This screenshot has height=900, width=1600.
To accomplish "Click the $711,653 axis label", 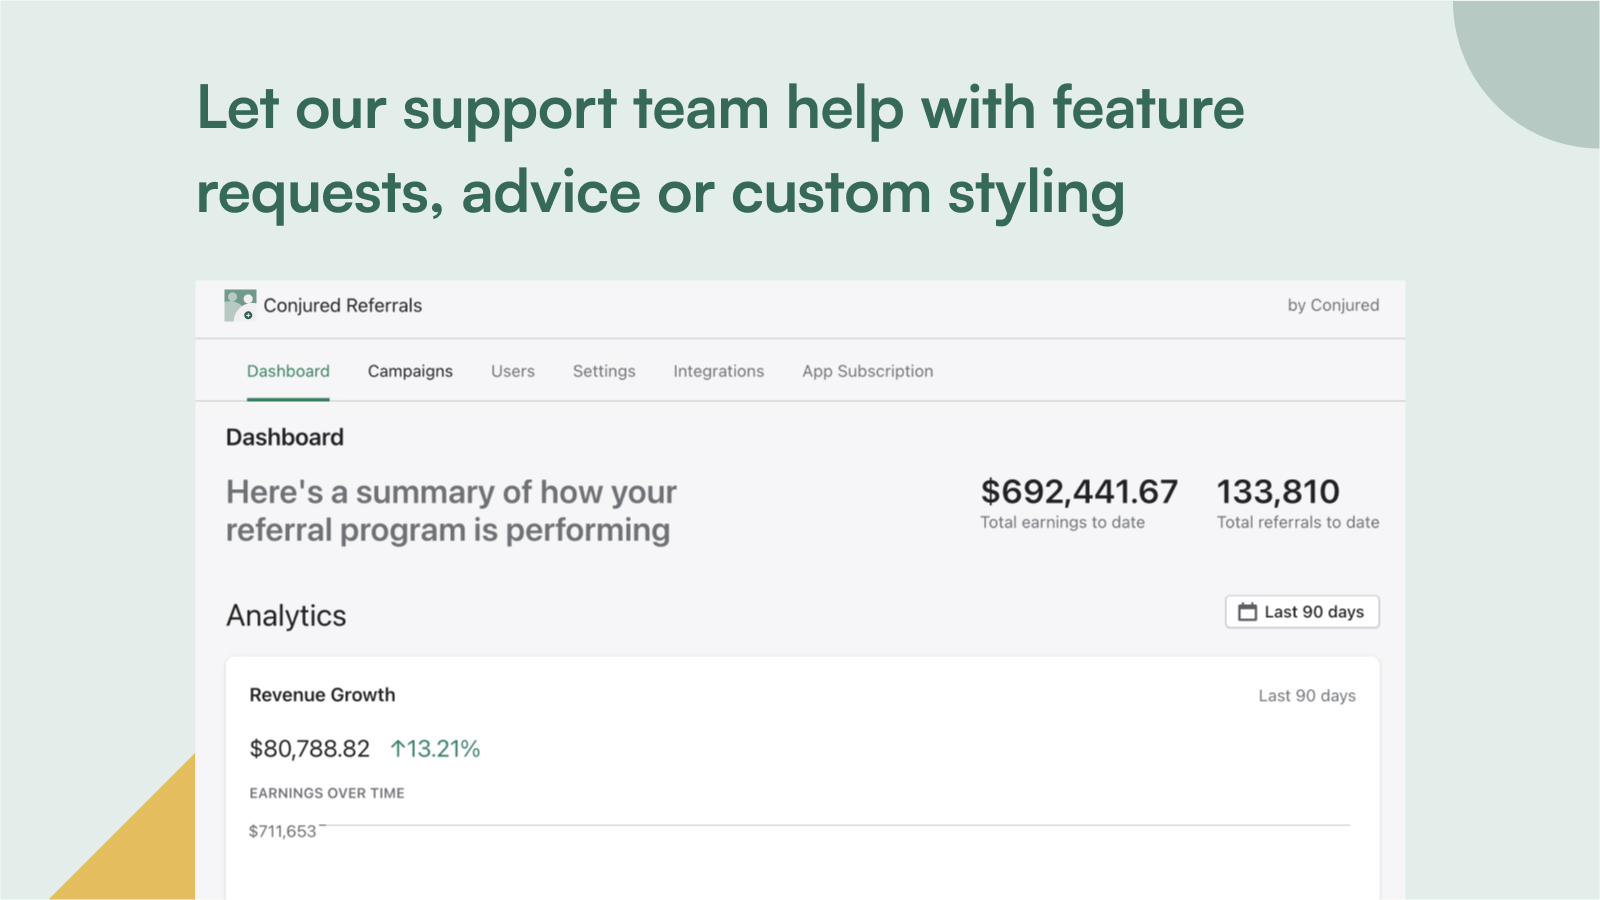I will coord(282,831).
